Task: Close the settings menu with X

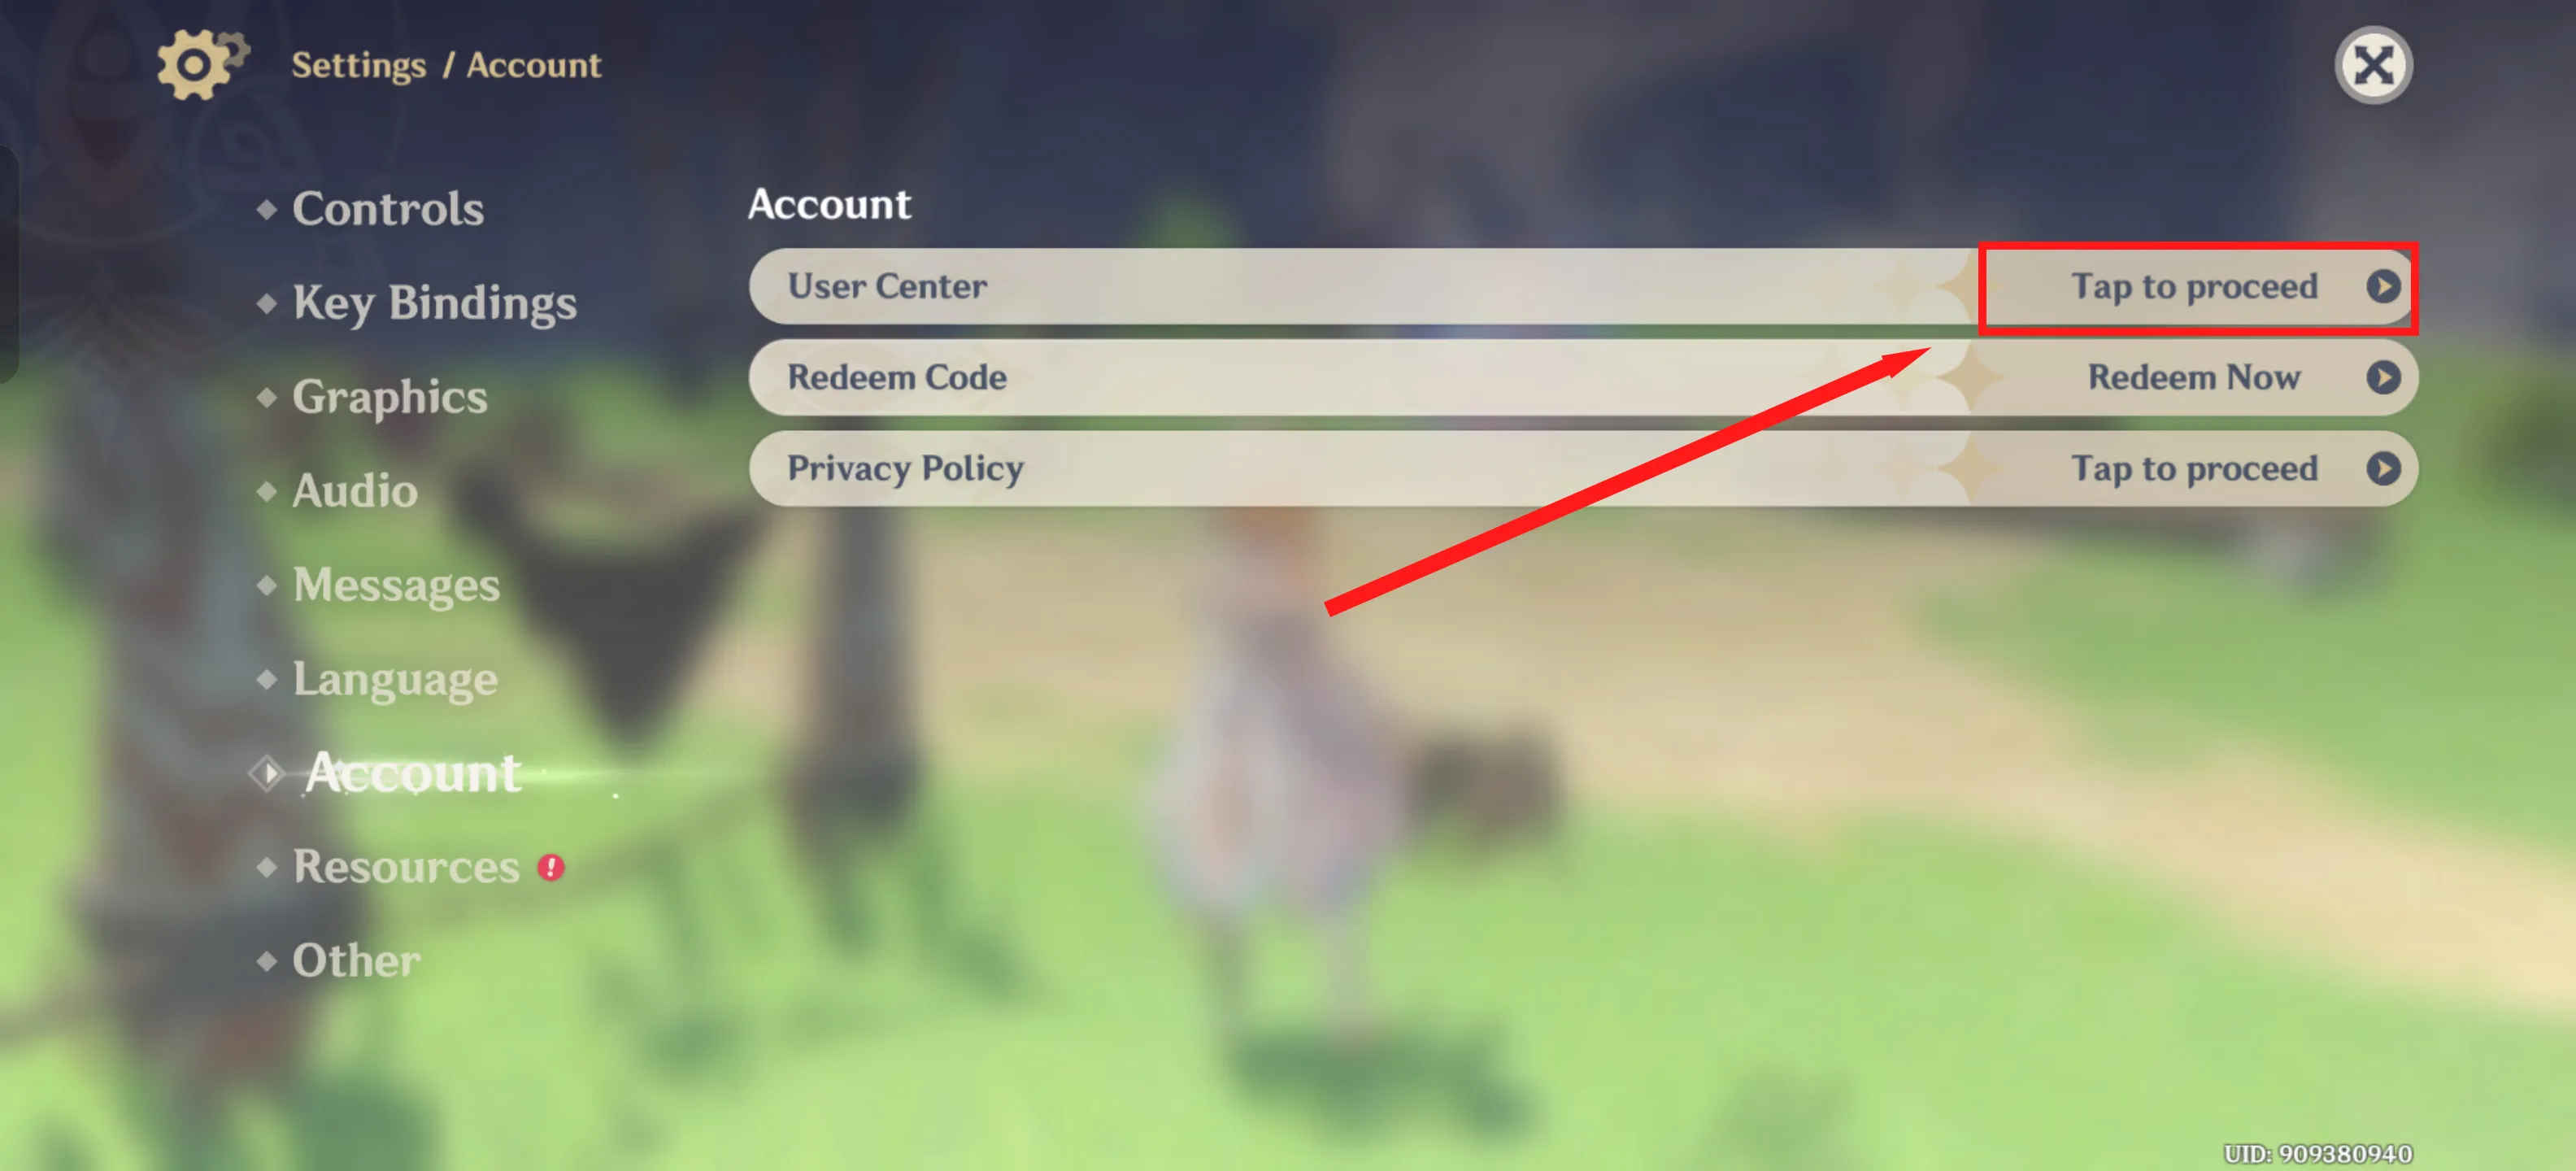Action: (x=2373, y=66)
